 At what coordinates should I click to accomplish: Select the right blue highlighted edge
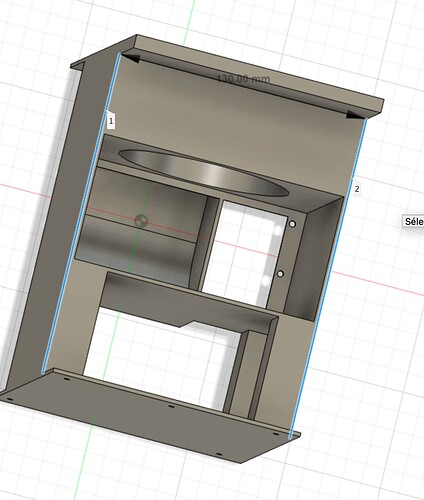329,277
